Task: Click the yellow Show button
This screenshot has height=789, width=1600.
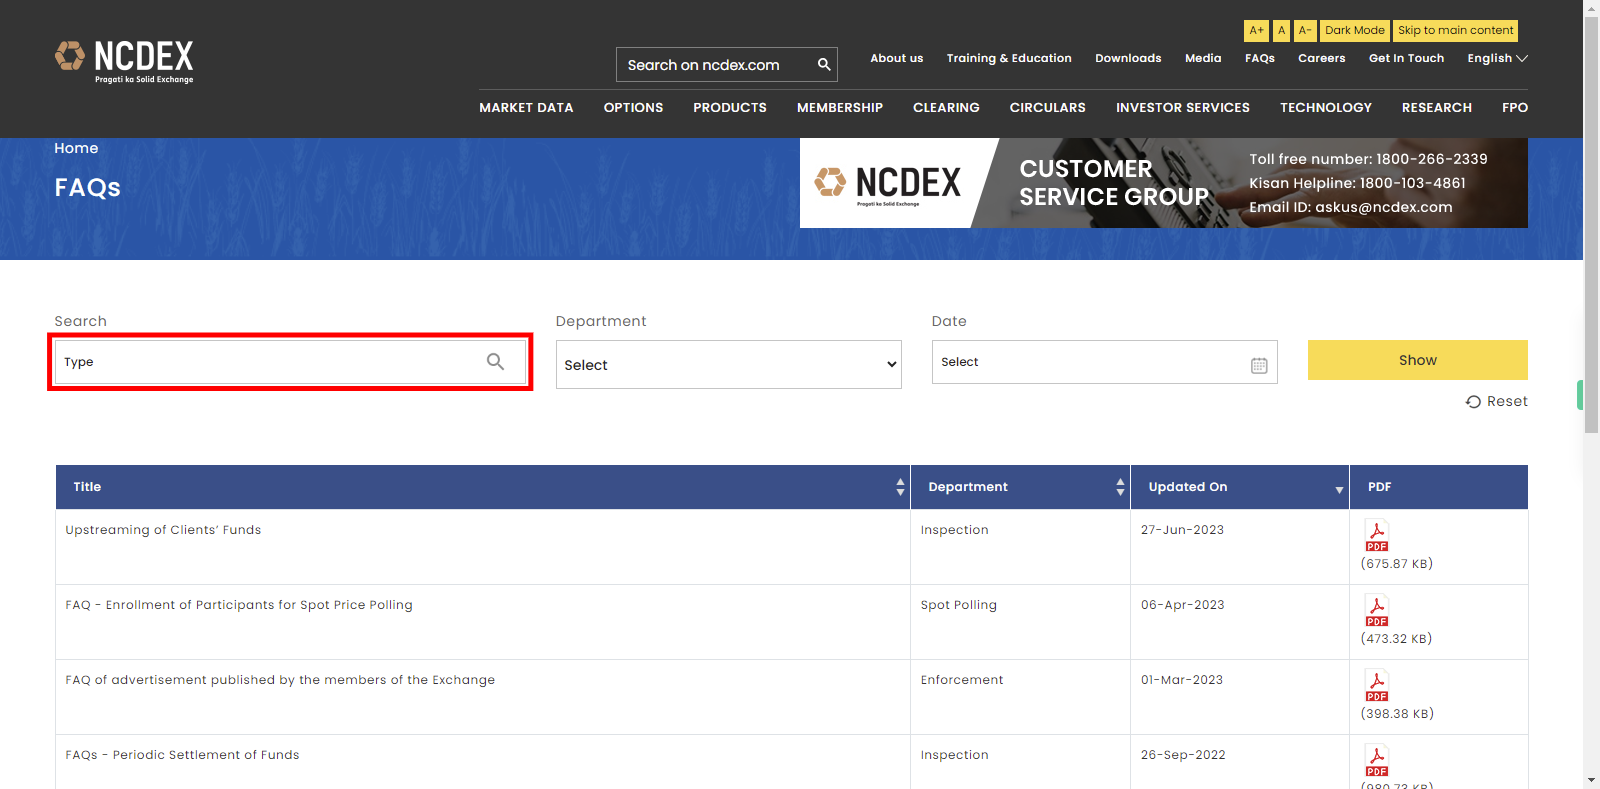Action: pyautogui.click(x=1417, y=360)
